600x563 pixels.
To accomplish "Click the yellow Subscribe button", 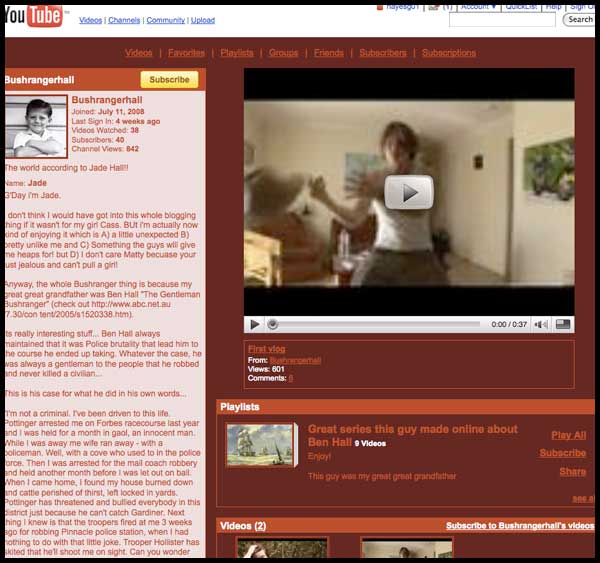I will coord(169,79).
